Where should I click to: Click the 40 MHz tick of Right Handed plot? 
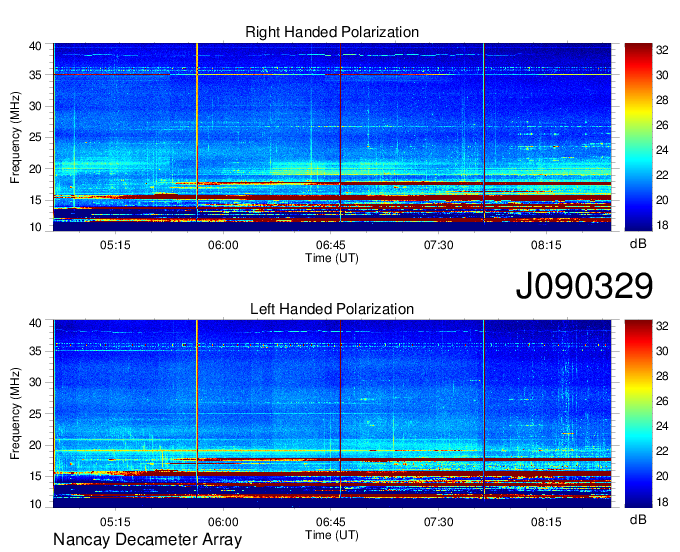pos(36,46)
